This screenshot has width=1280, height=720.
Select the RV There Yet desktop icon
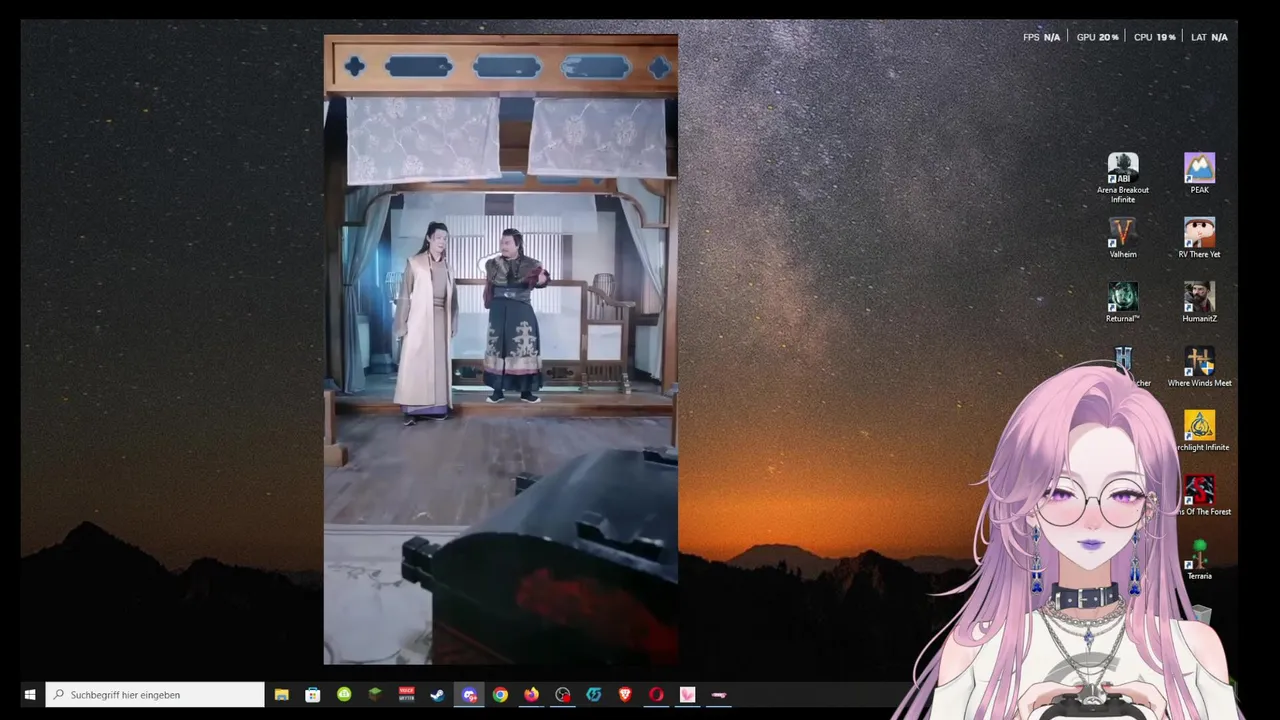[x=1199, y=238]
